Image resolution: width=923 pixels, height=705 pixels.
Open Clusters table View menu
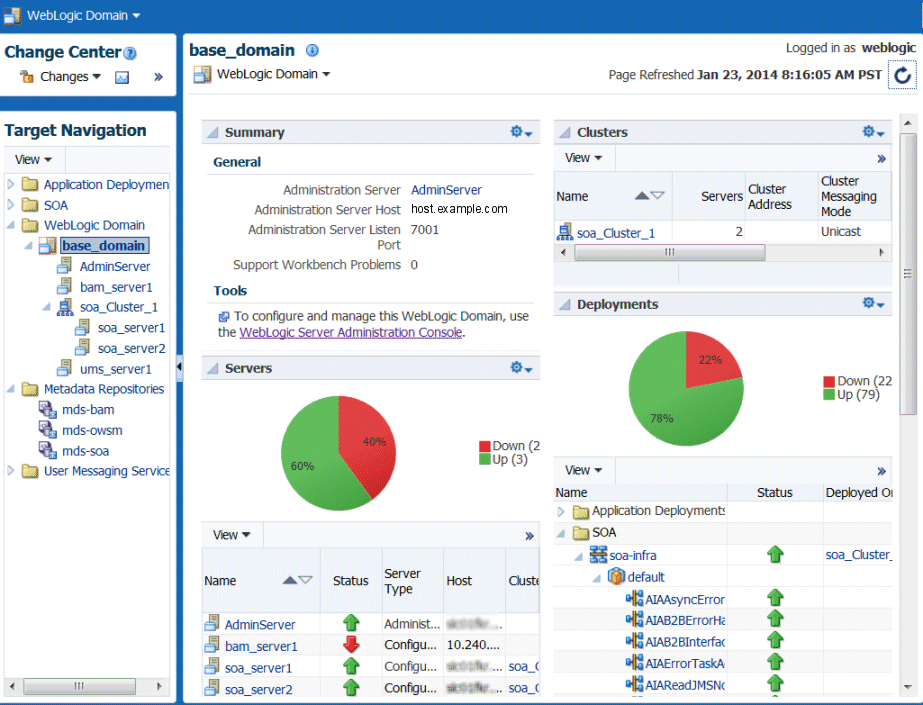pyautogui.click(x=583, y=158)
